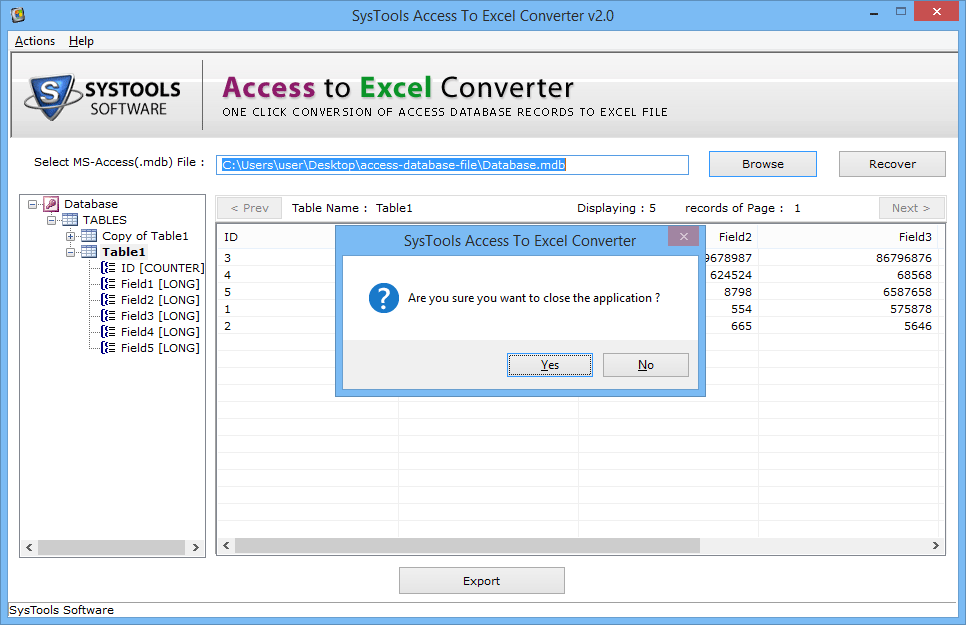This screenshot has height=625, width=966.
Task: Click the Field3 cell value 68568
Action: click(x=914, y=275)
